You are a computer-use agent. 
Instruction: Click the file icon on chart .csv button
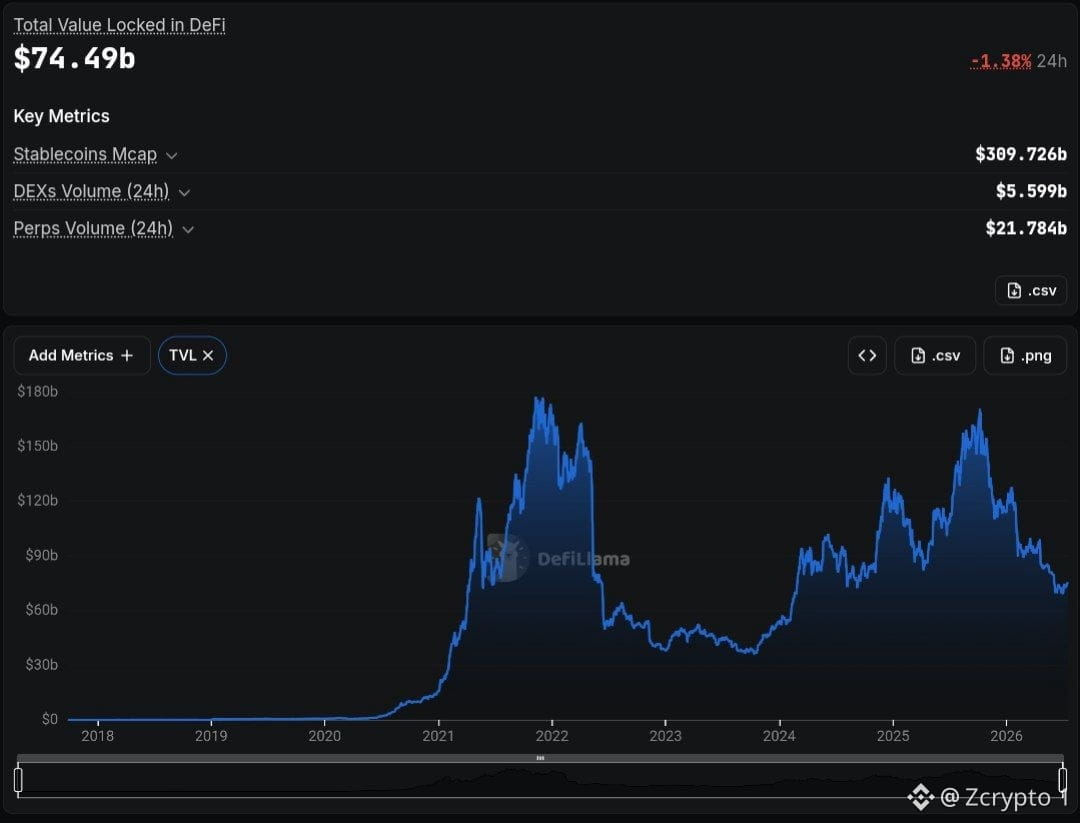point(918,355)
